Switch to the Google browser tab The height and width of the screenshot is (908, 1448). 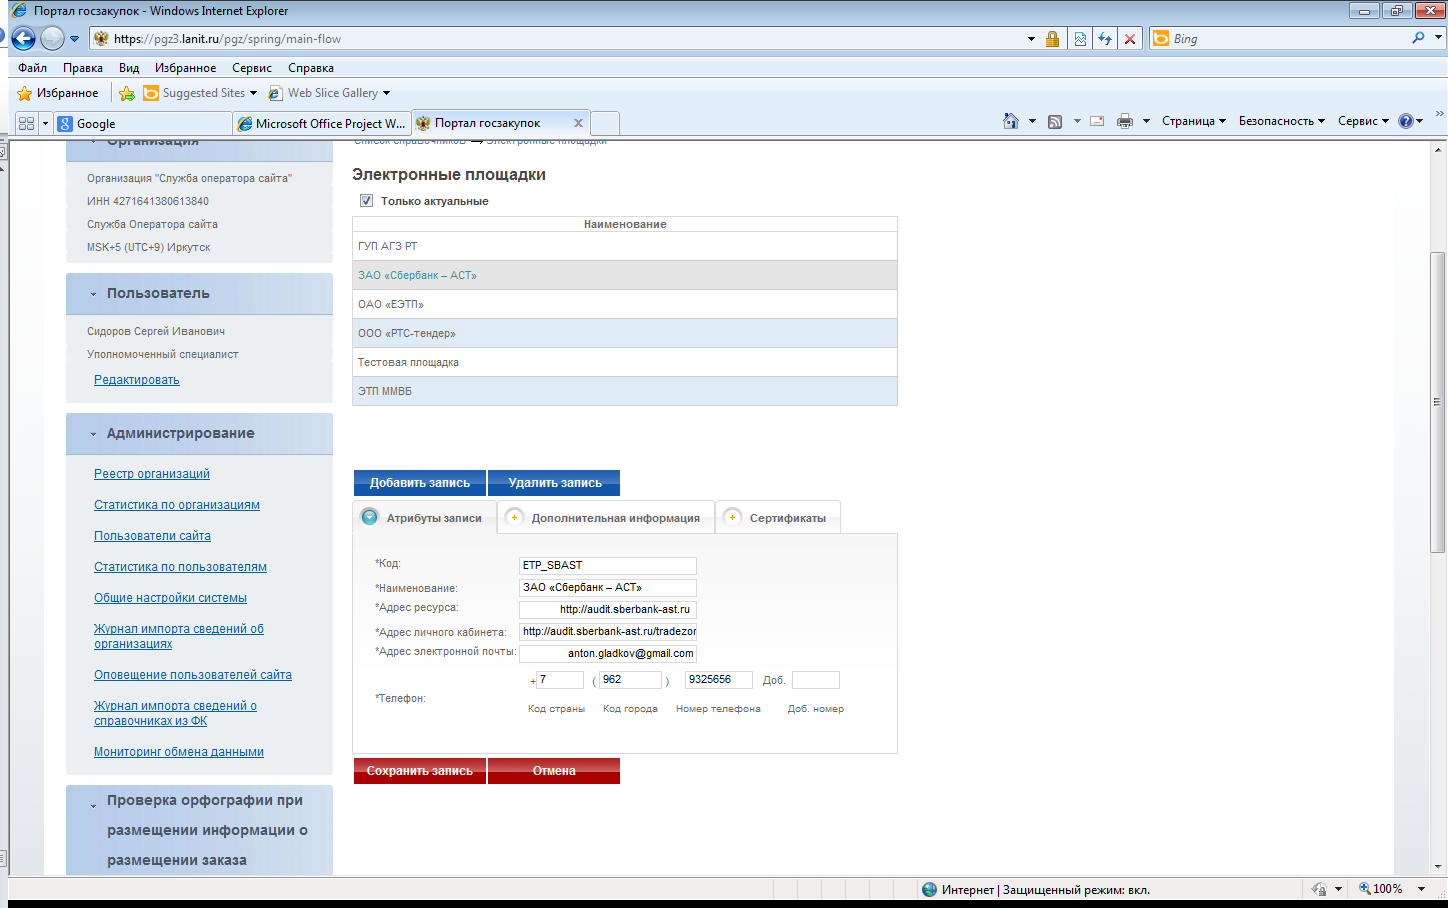click(x=142, y=123)
